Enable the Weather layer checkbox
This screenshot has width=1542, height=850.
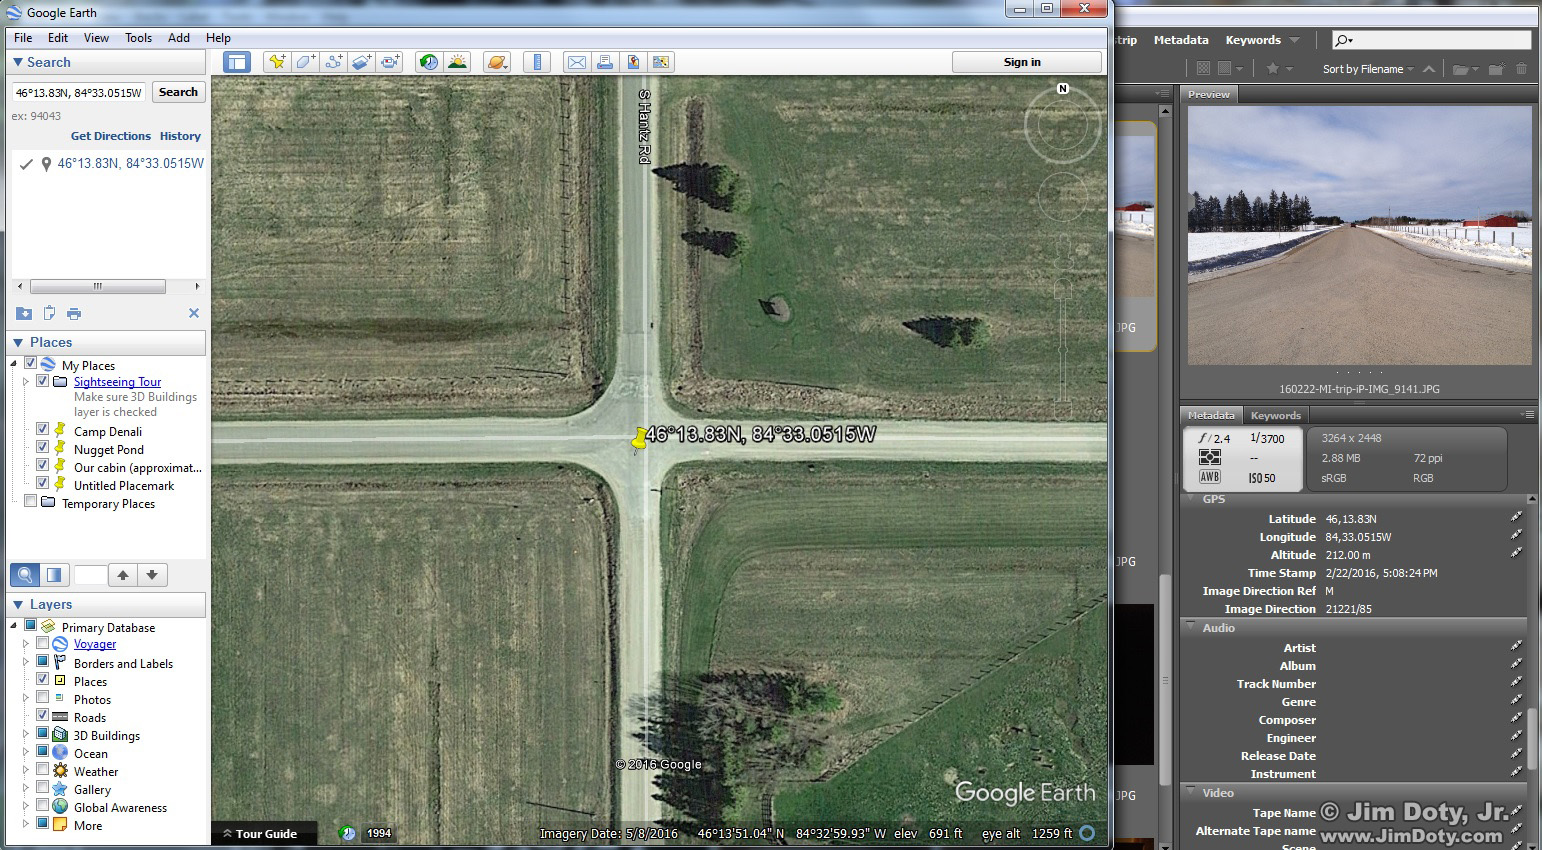(x=42, y=770)
